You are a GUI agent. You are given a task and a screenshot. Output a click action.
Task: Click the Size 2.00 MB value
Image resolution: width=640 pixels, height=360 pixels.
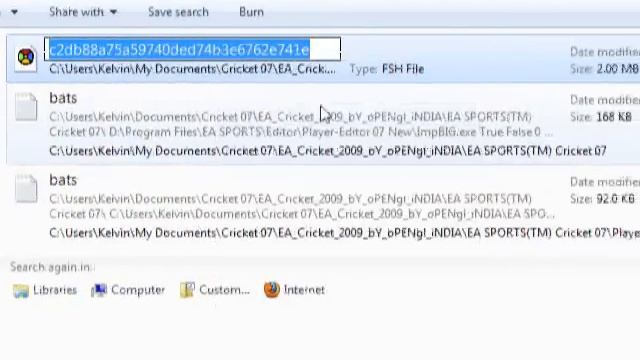[617, 69]
